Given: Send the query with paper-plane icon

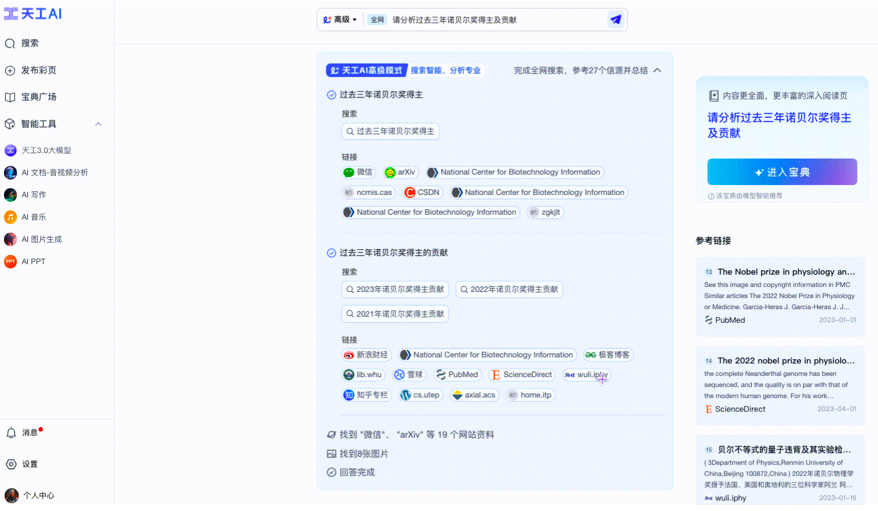Looking at the screenshot, I should pos(616,20).
